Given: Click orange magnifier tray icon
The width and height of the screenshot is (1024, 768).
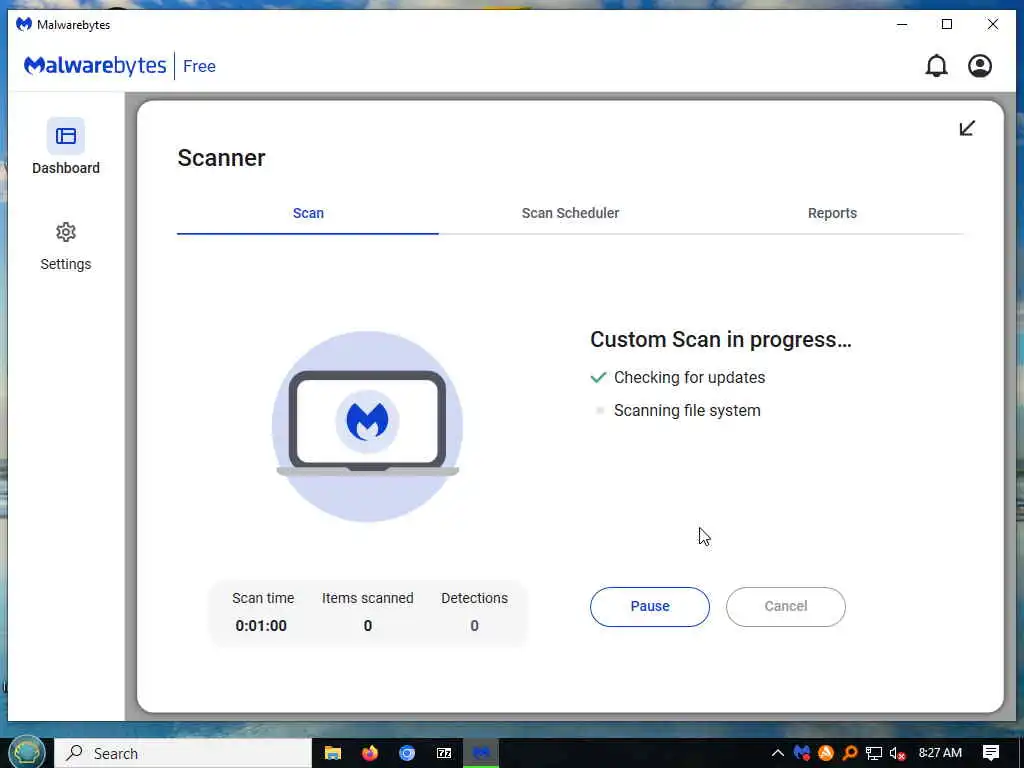Looking at the screenshot, I should click(x=850, y=753).
